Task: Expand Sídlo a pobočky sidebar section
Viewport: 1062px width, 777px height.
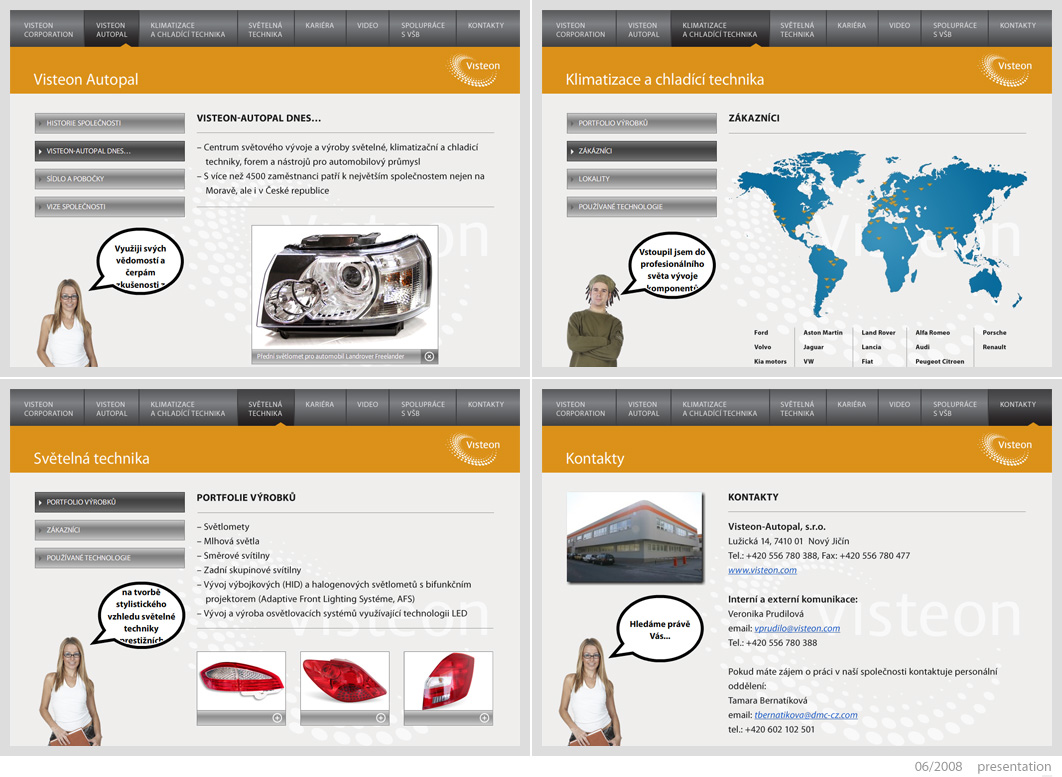Action: point(110,179)
